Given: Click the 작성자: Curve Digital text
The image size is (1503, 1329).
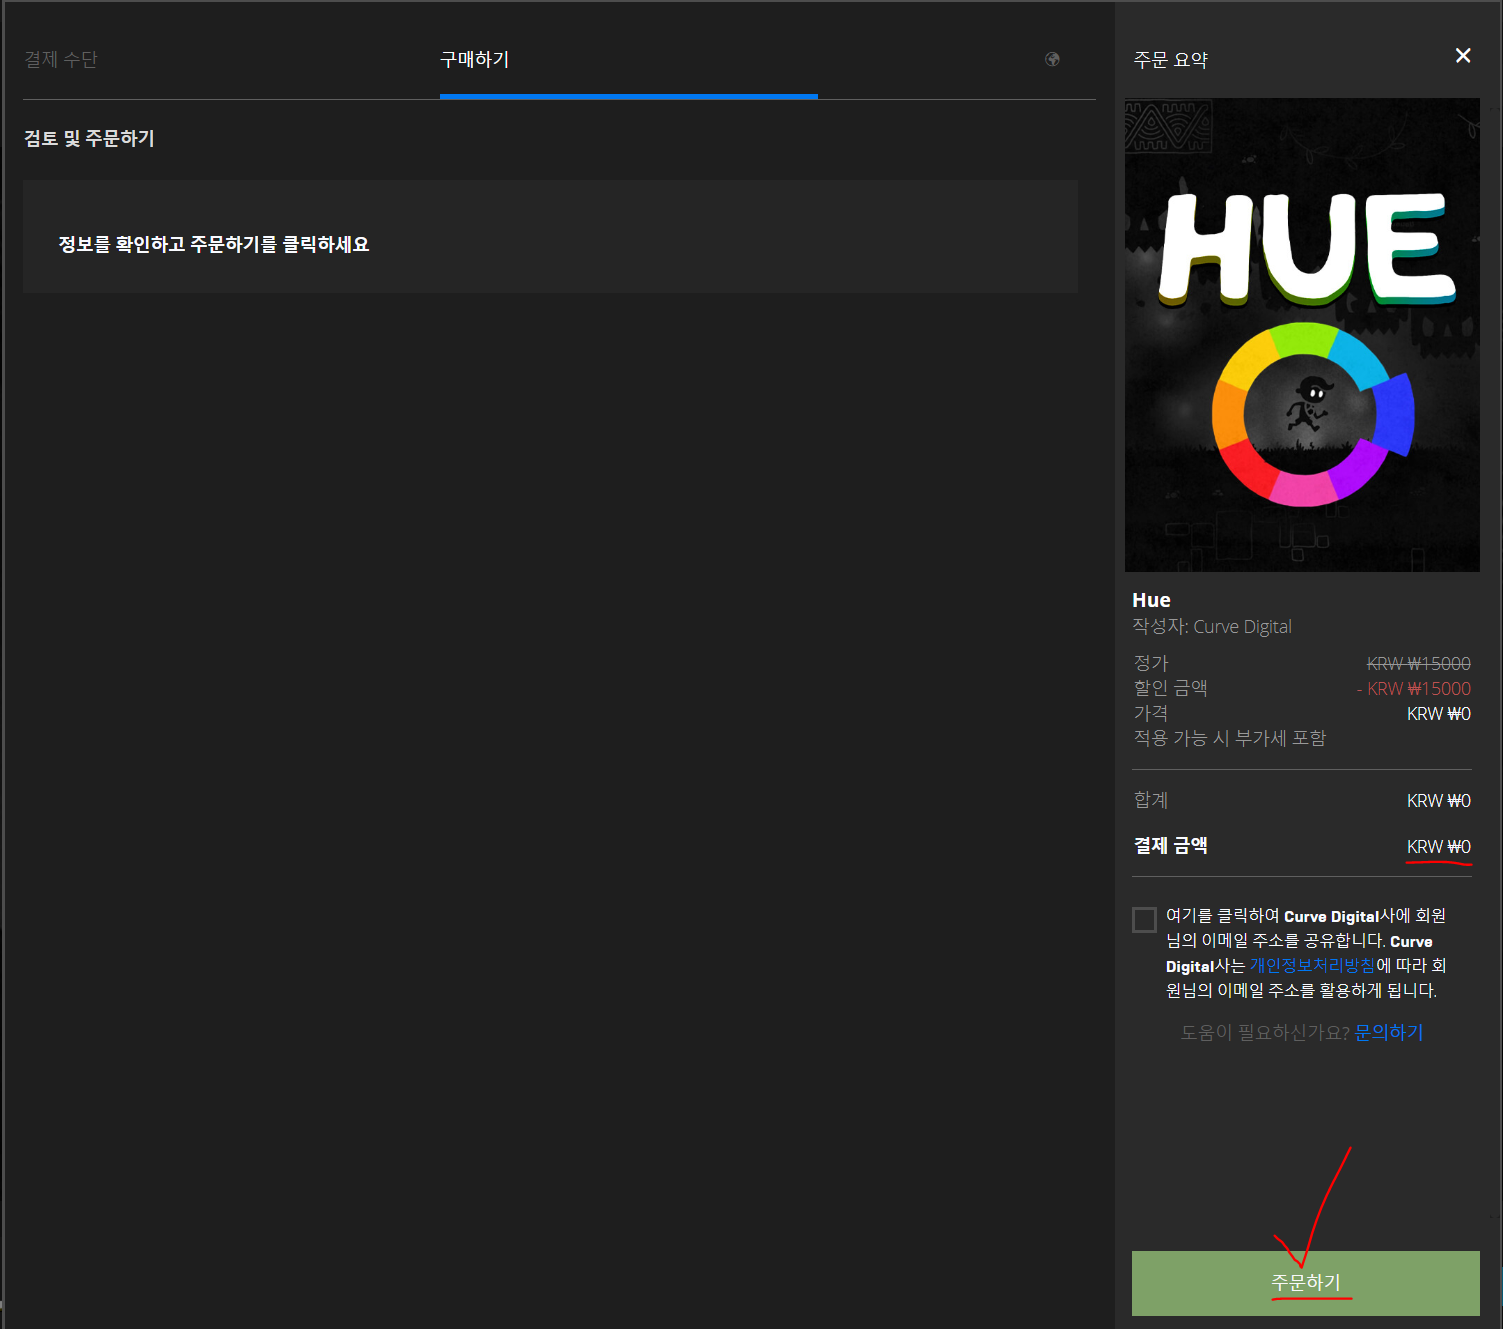Looking at the screenshot, I should point(1212,627).
